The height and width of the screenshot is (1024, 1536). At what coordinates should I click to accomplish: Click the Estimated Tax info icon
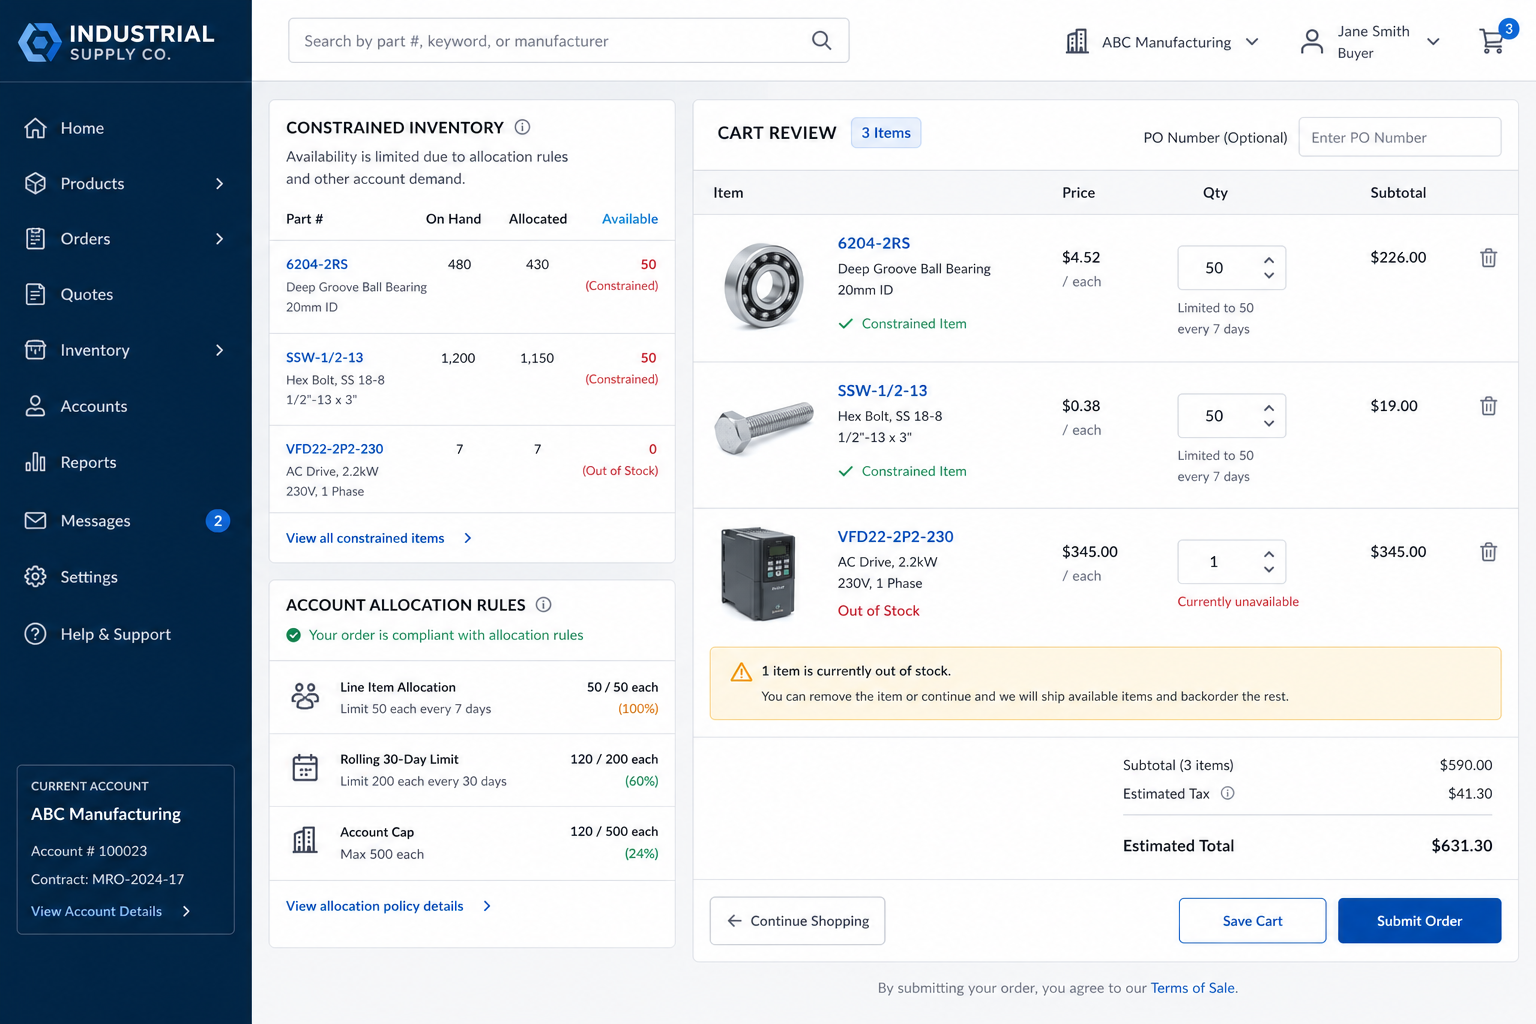click(x=1227, y=793)
